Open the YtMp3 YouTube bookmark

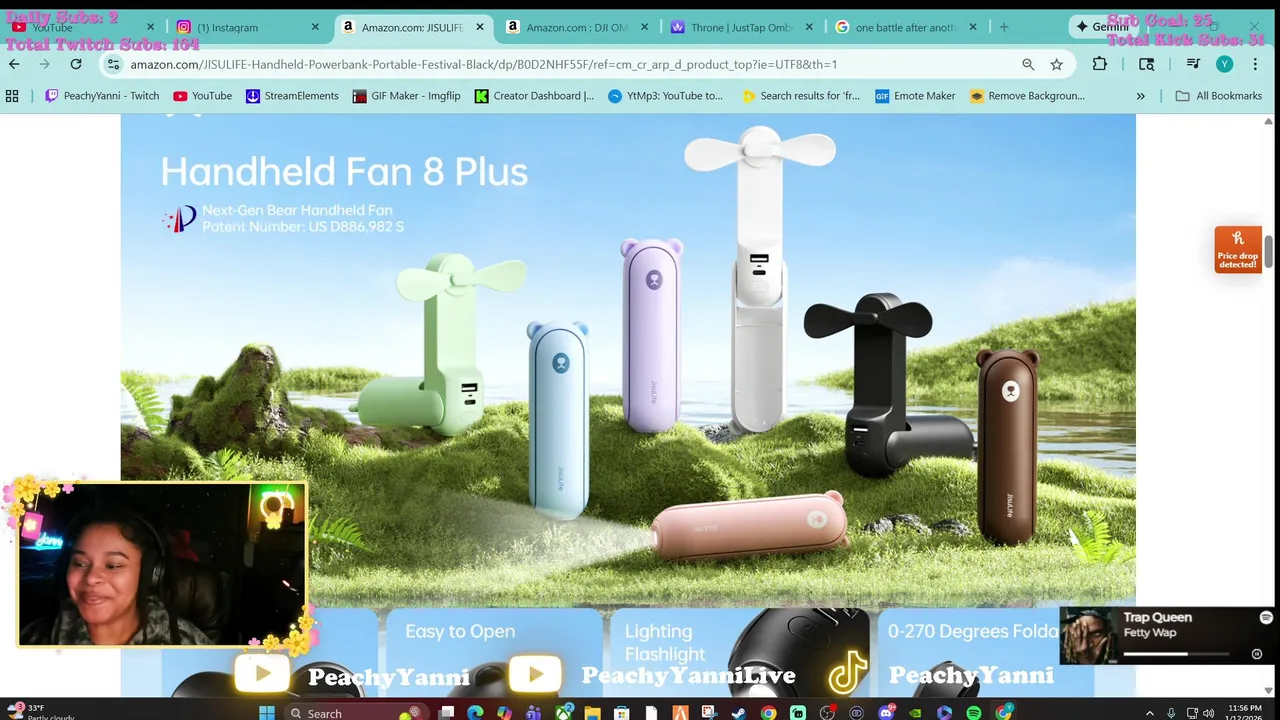click(x=665, y=96)
